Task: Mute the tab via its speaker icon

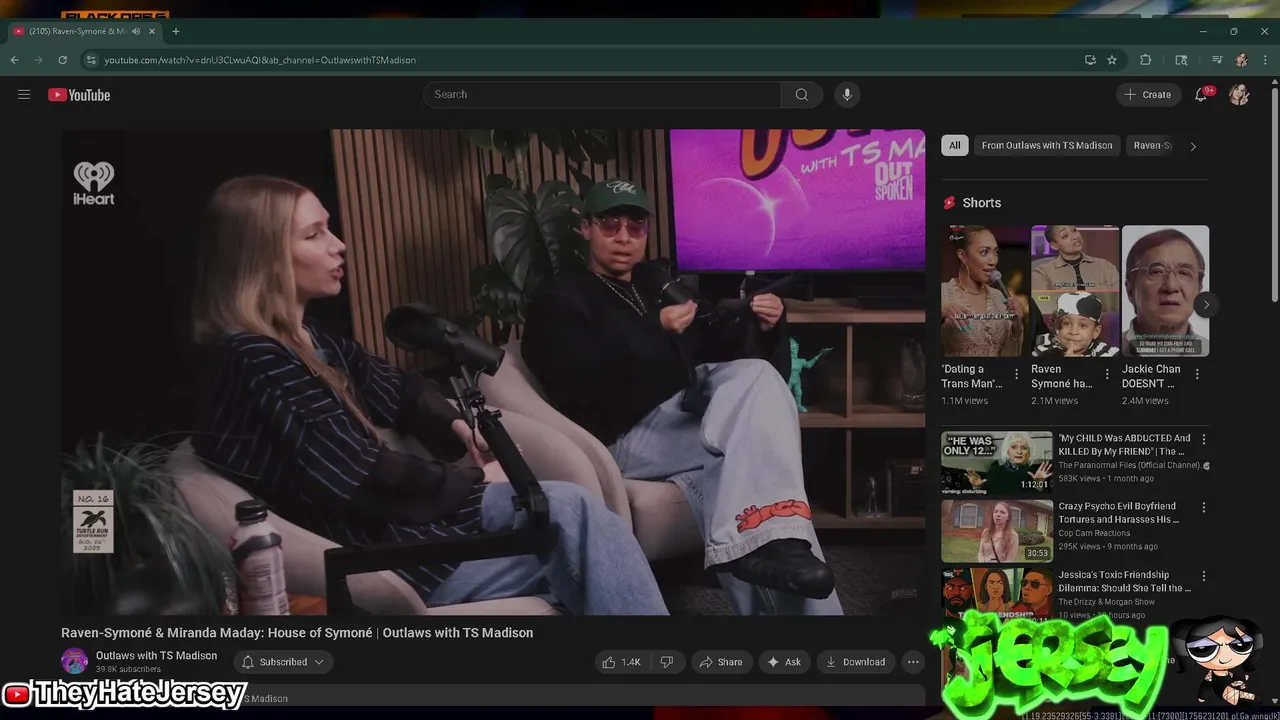Action: tap(136, 31)
